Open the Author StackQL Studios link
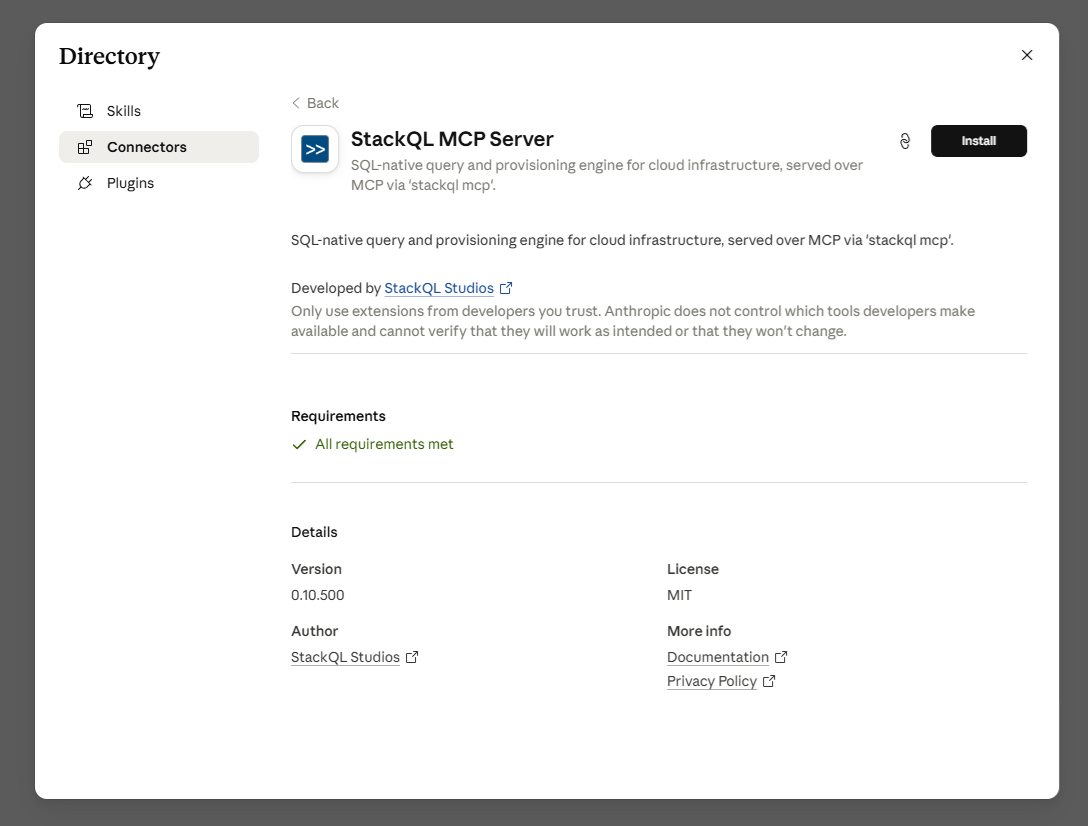The image size is (1088, 826). pyautogui.click(x=346, y=657)
